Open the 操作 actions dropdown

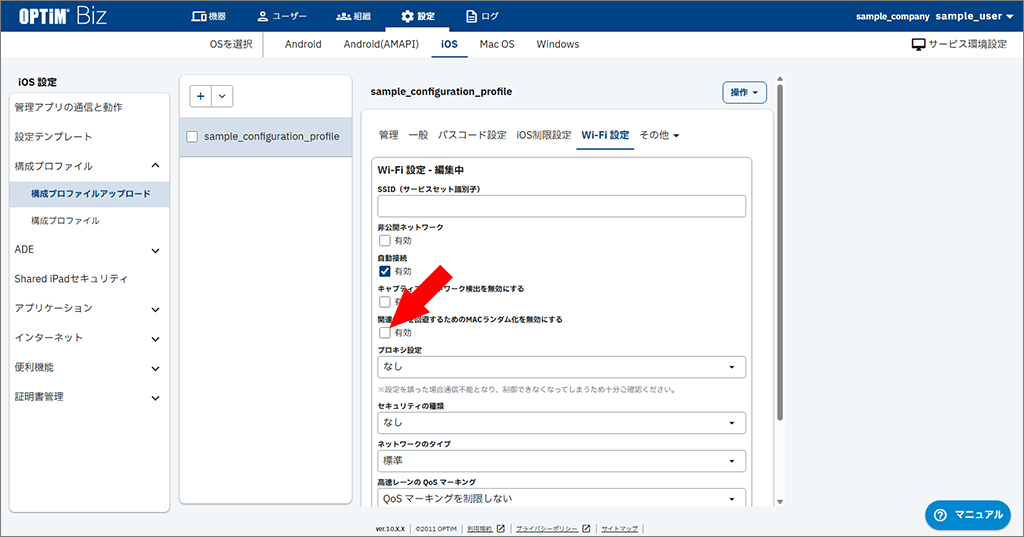pyautogui.click(x=744, y=93)
